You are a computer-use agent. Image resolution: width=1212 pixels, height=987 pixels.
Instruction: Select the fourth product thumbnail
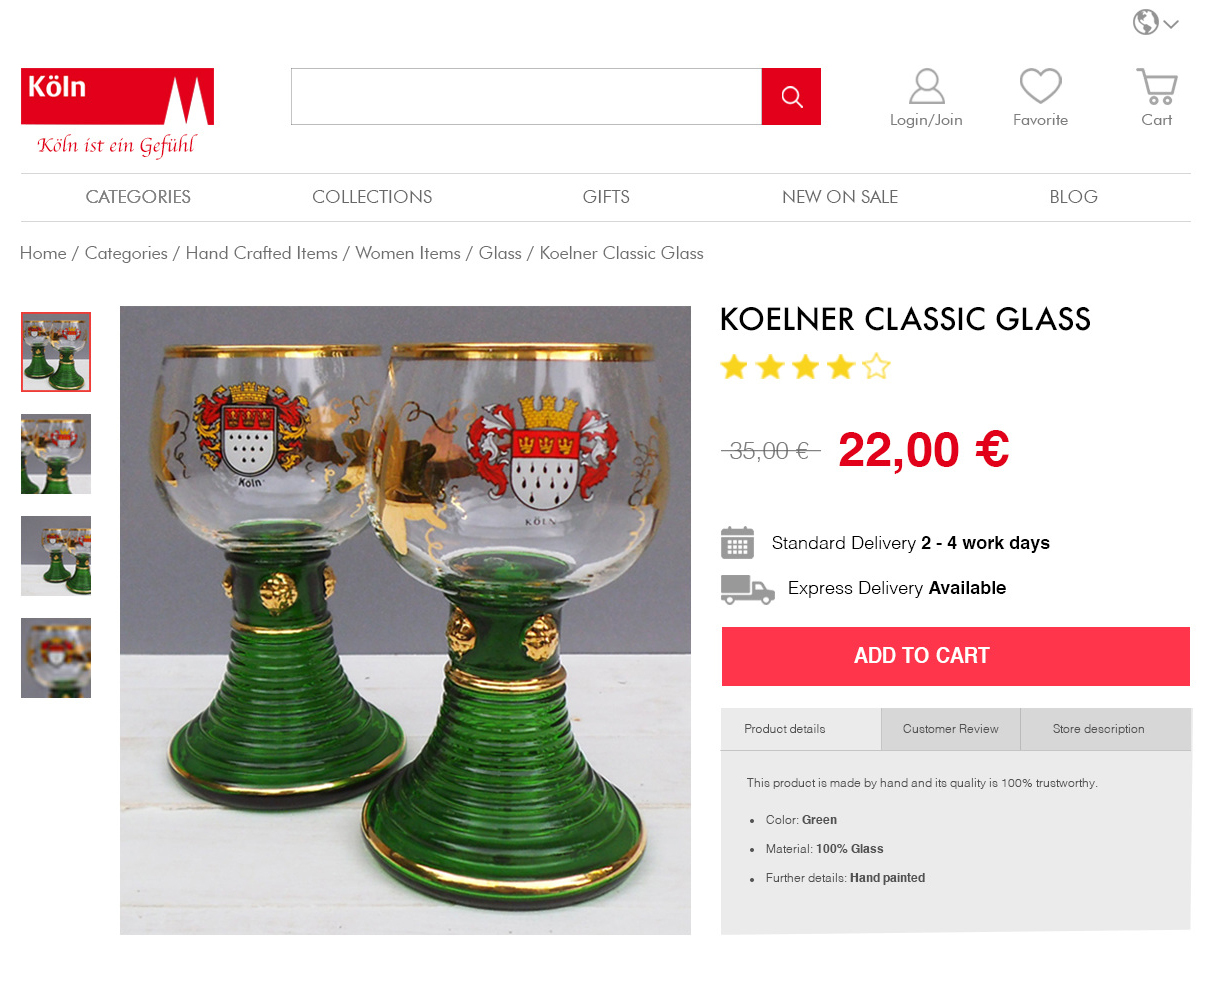pyautogui.click(x=56, y=658)
